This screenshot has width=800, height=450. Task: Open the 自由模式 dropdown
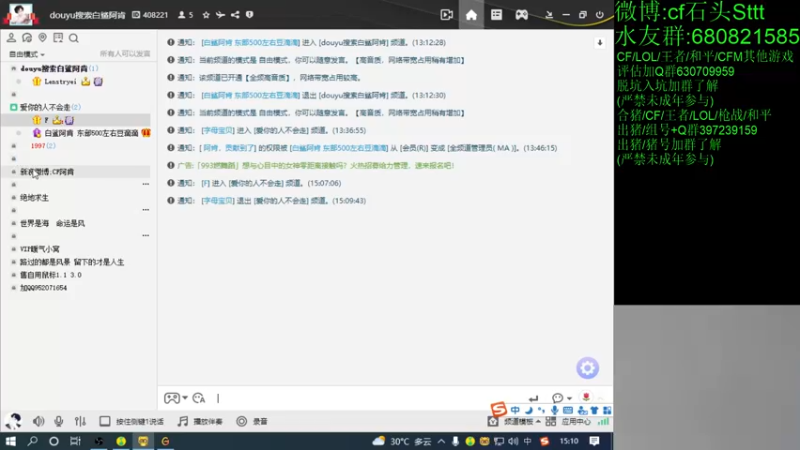pyautogui.click(x=27, y=54)
